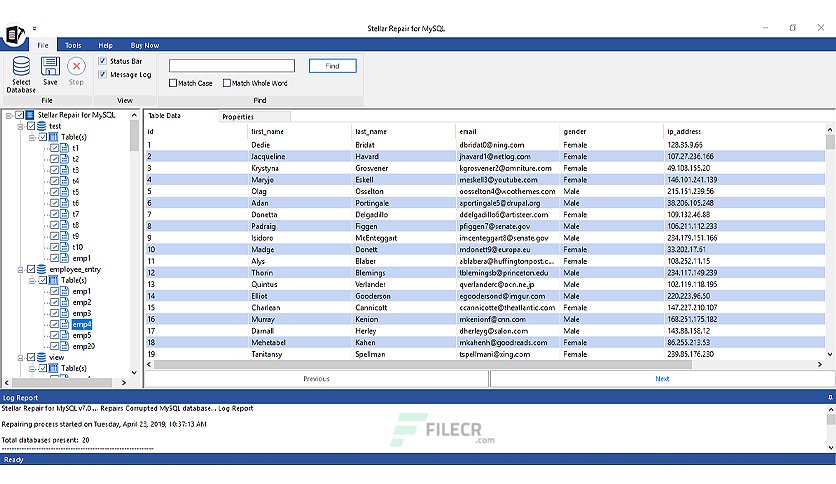The height and width of the screenshot is (484, 836).
Task: Click the test database icon
Action: [x=42, y=126]
